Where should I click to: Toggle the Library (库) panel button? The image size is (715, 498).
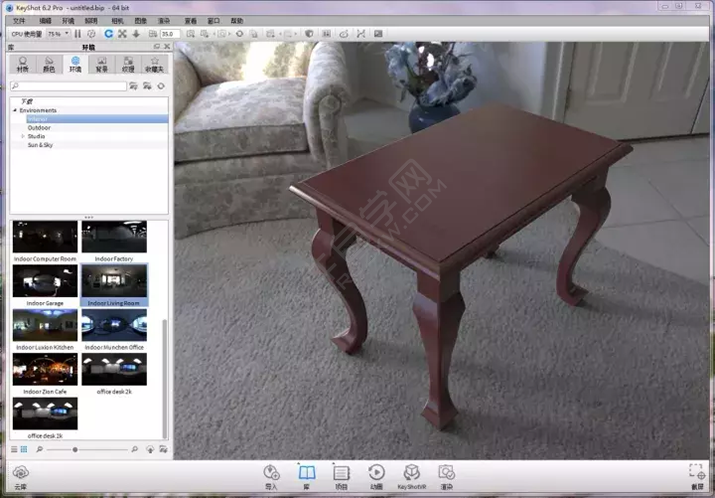tap(307, 473)
